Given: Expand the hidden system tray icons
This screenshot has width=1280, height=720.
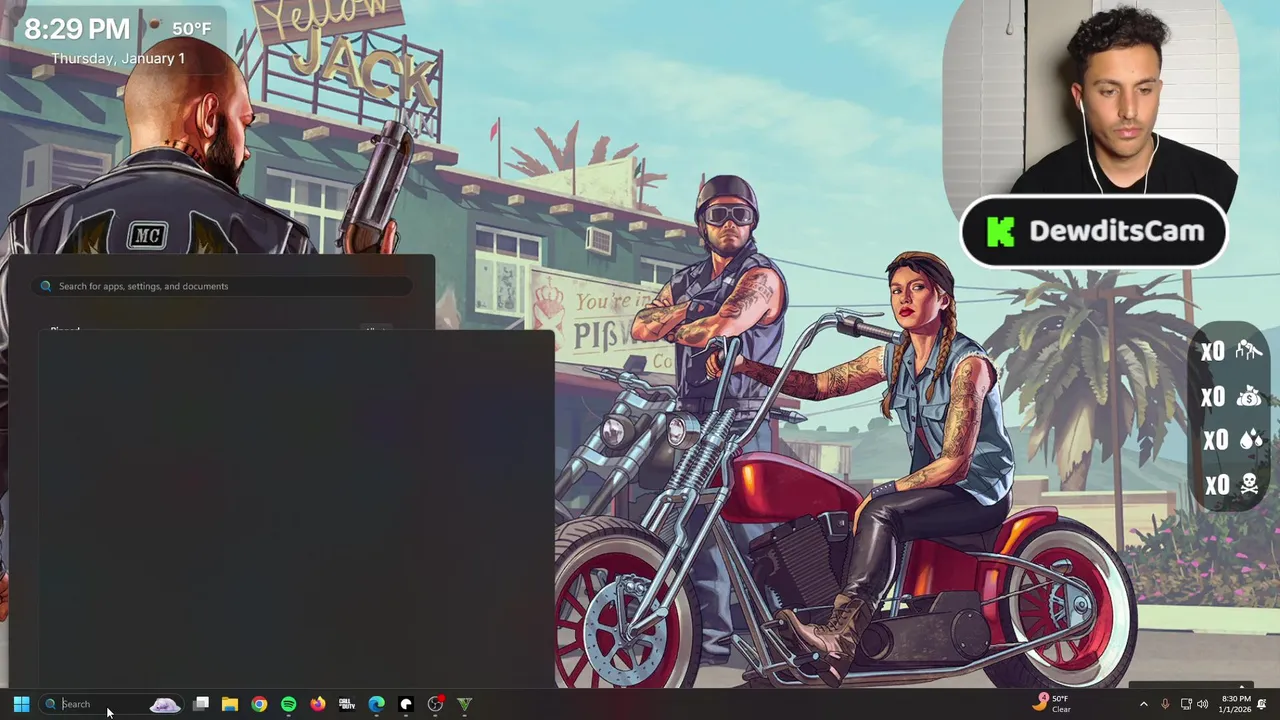Looking at the screenshot, I should pyautogui.click(x=1144, y=704).
